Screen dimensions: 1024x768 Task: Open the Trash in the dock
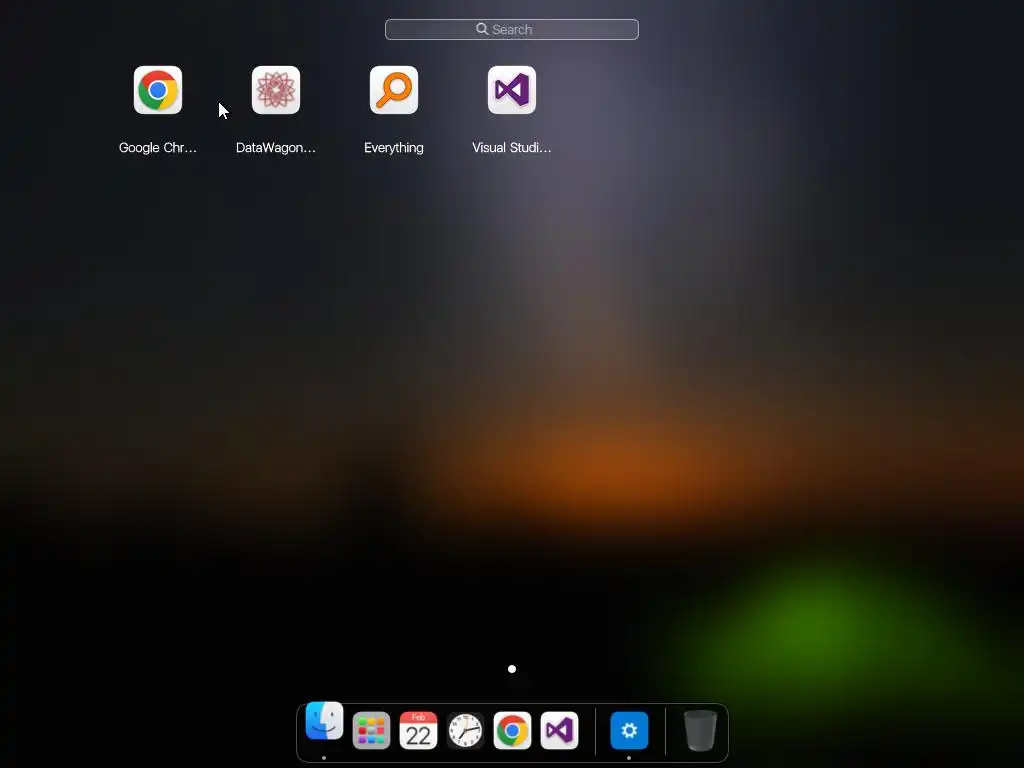700,730
